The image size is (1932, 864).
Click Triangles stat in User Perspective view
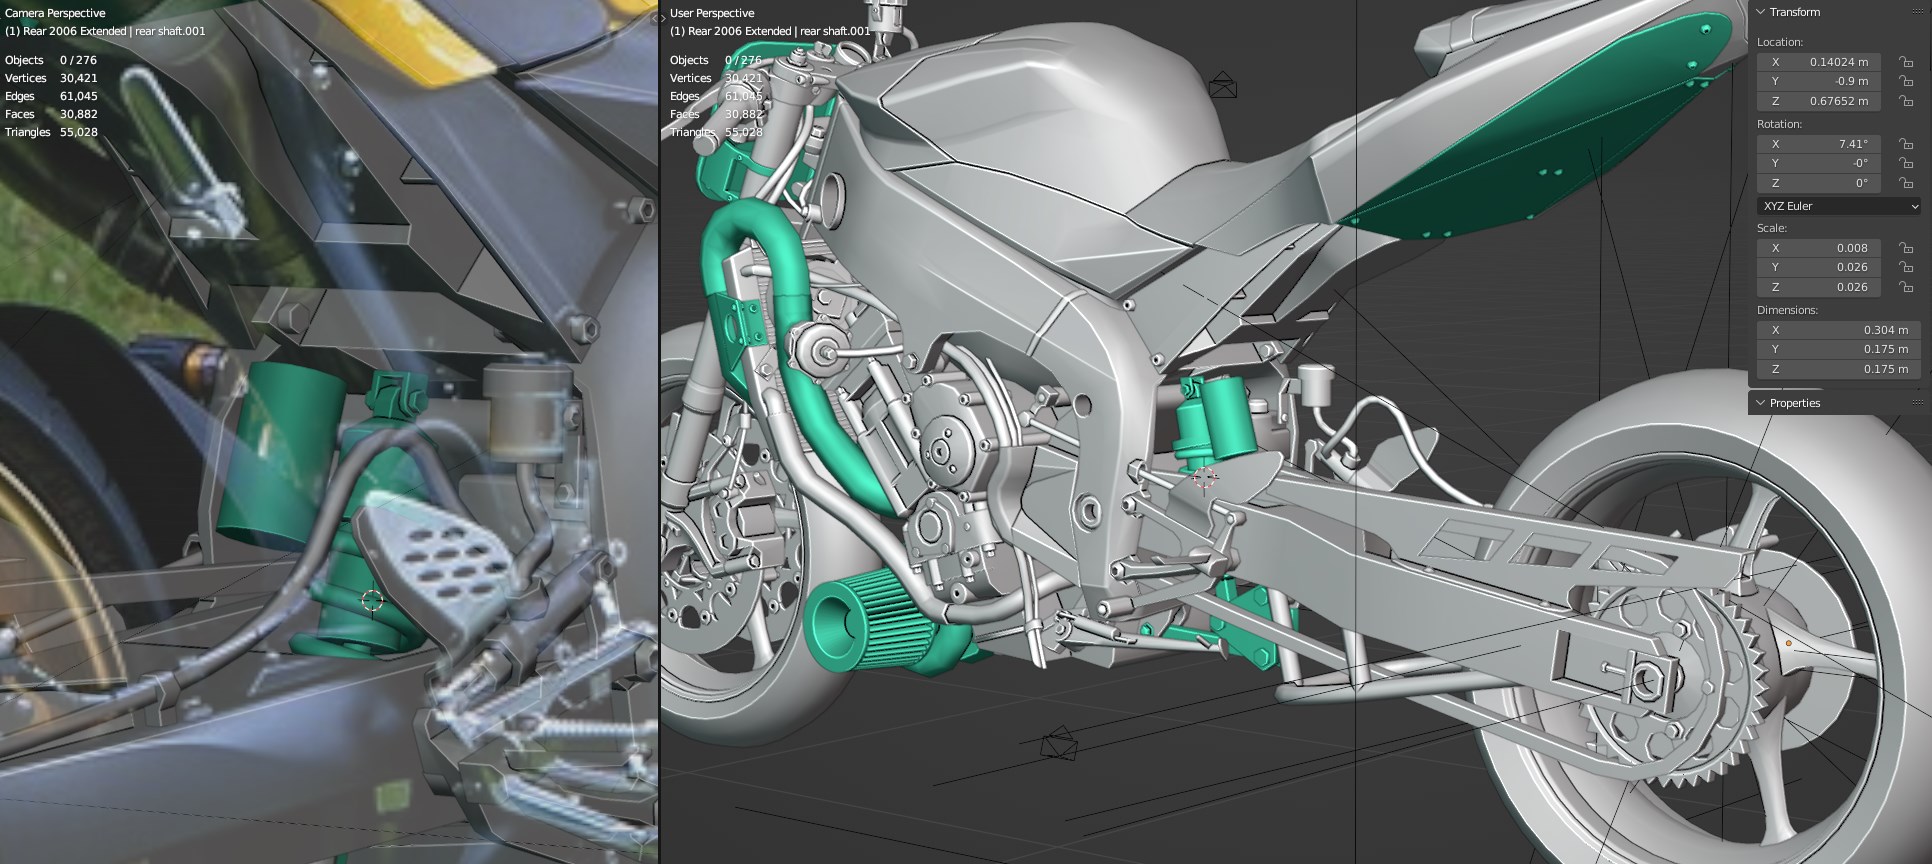click(x=716, y=132)
